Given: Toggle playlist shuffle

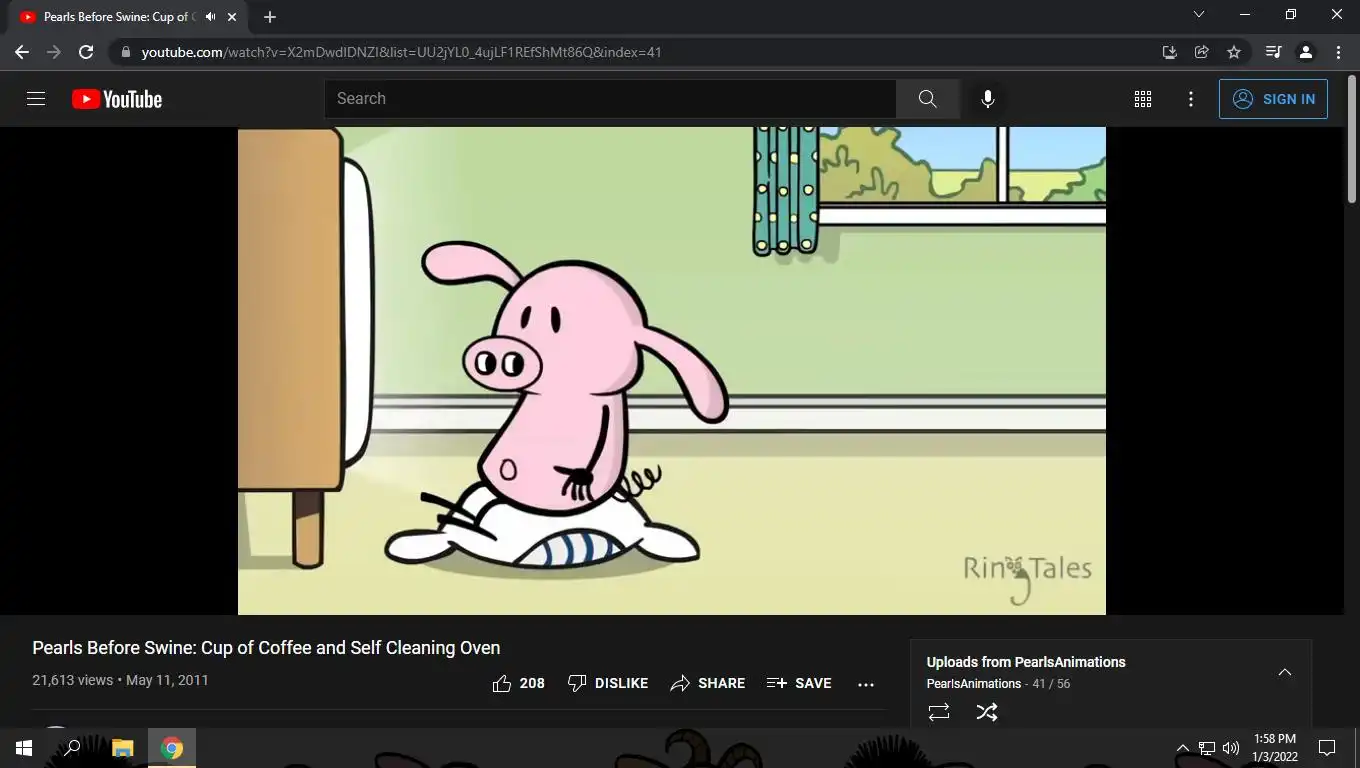Looking at the screenshot, I should point(986,712).
